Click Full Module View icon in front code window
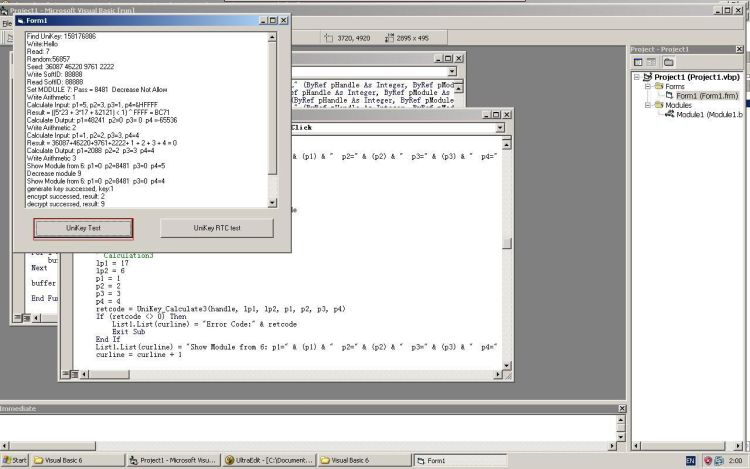Screen dimensions: 750x469 [x=74, y=374]
